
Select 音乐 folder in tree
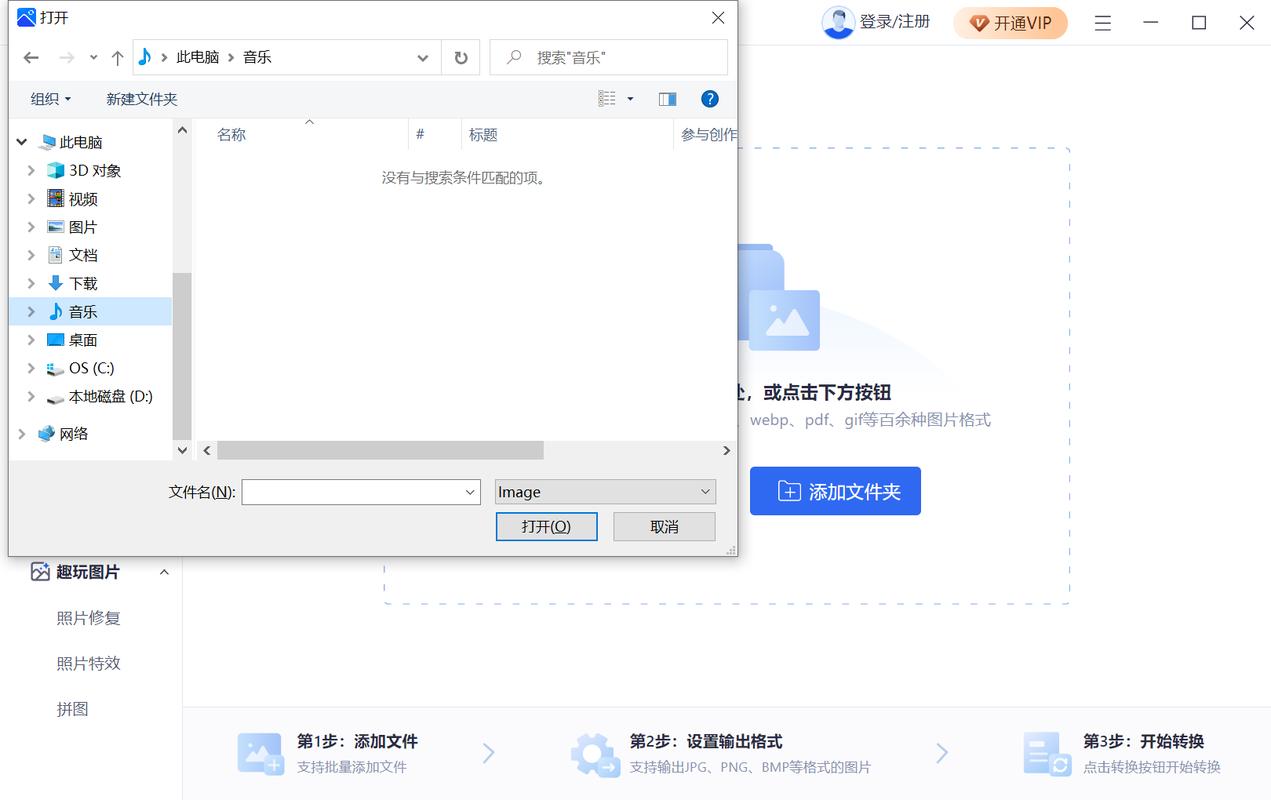click(83, 312)
